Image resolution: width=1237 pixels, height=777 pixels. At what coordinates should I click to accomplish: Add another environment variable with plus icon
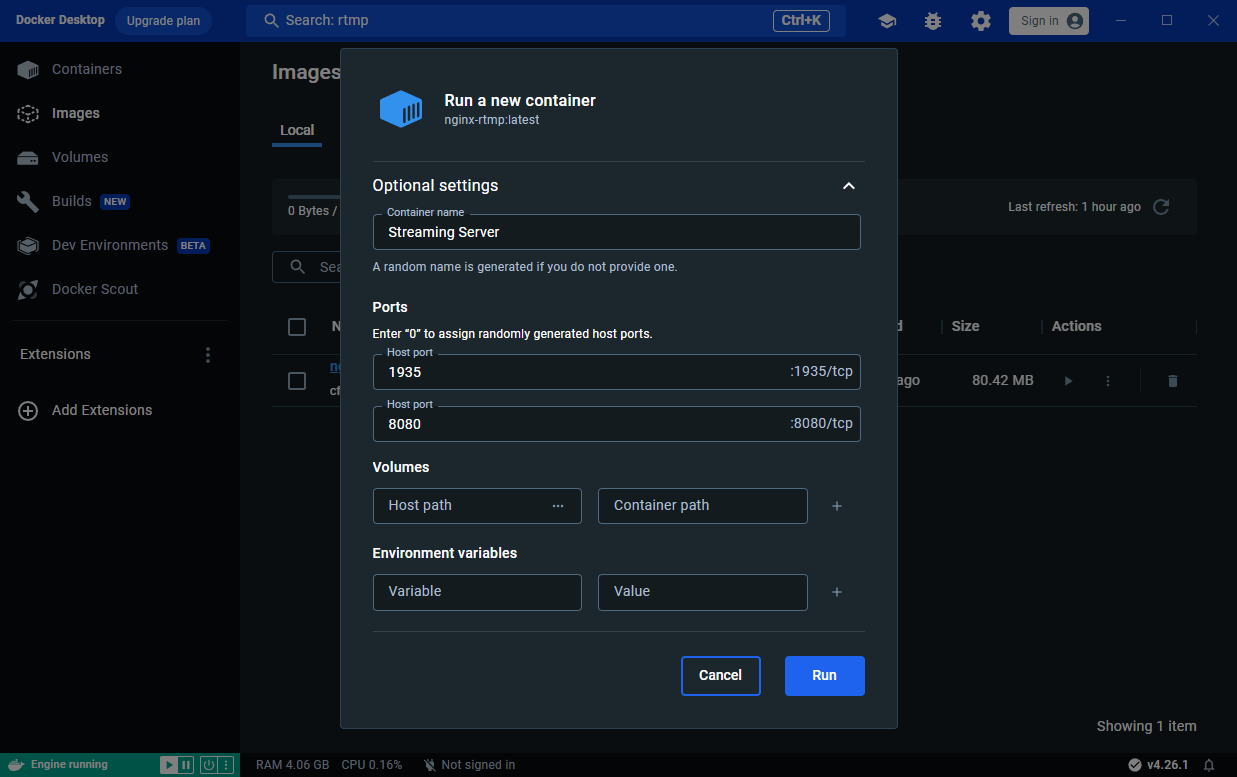(x=837, y=592)
